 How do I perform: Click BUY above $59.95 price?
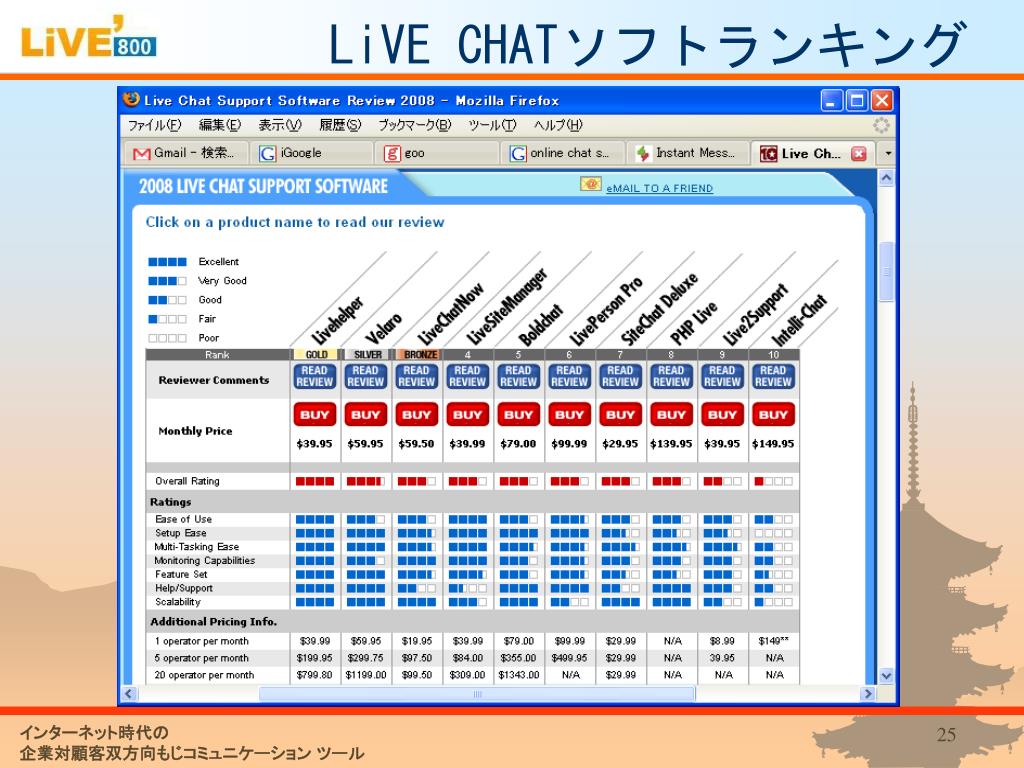pos(366,415)
